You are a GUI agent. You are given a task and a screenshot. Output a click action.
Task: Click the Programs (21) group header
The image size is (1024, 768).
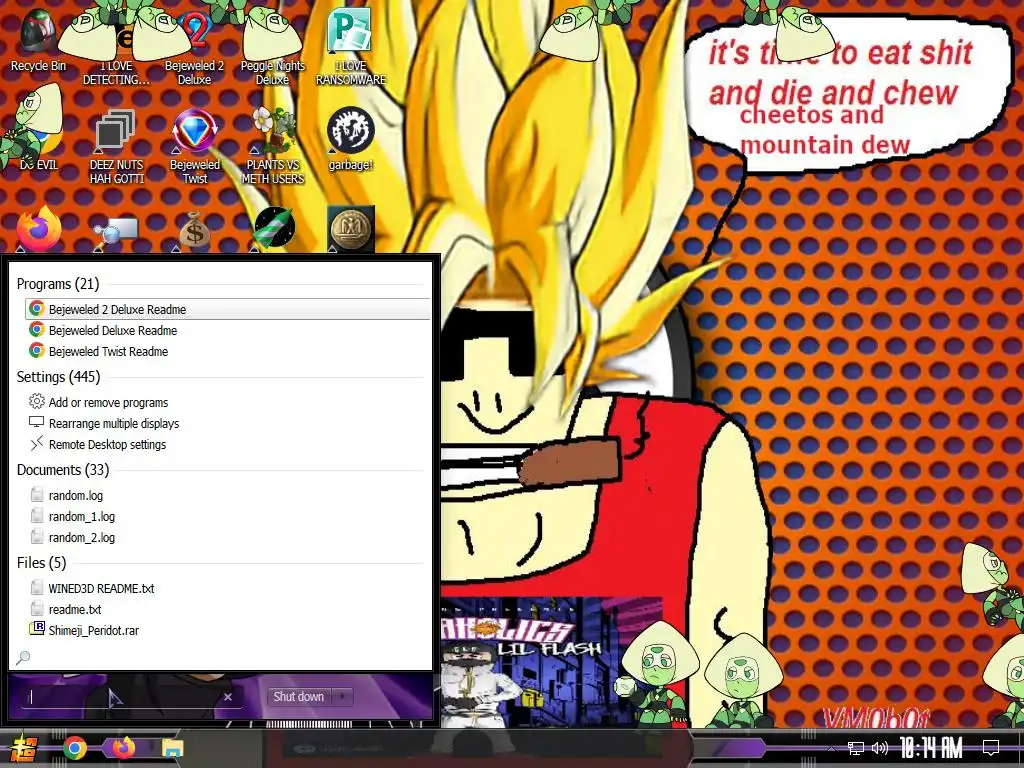58,284
